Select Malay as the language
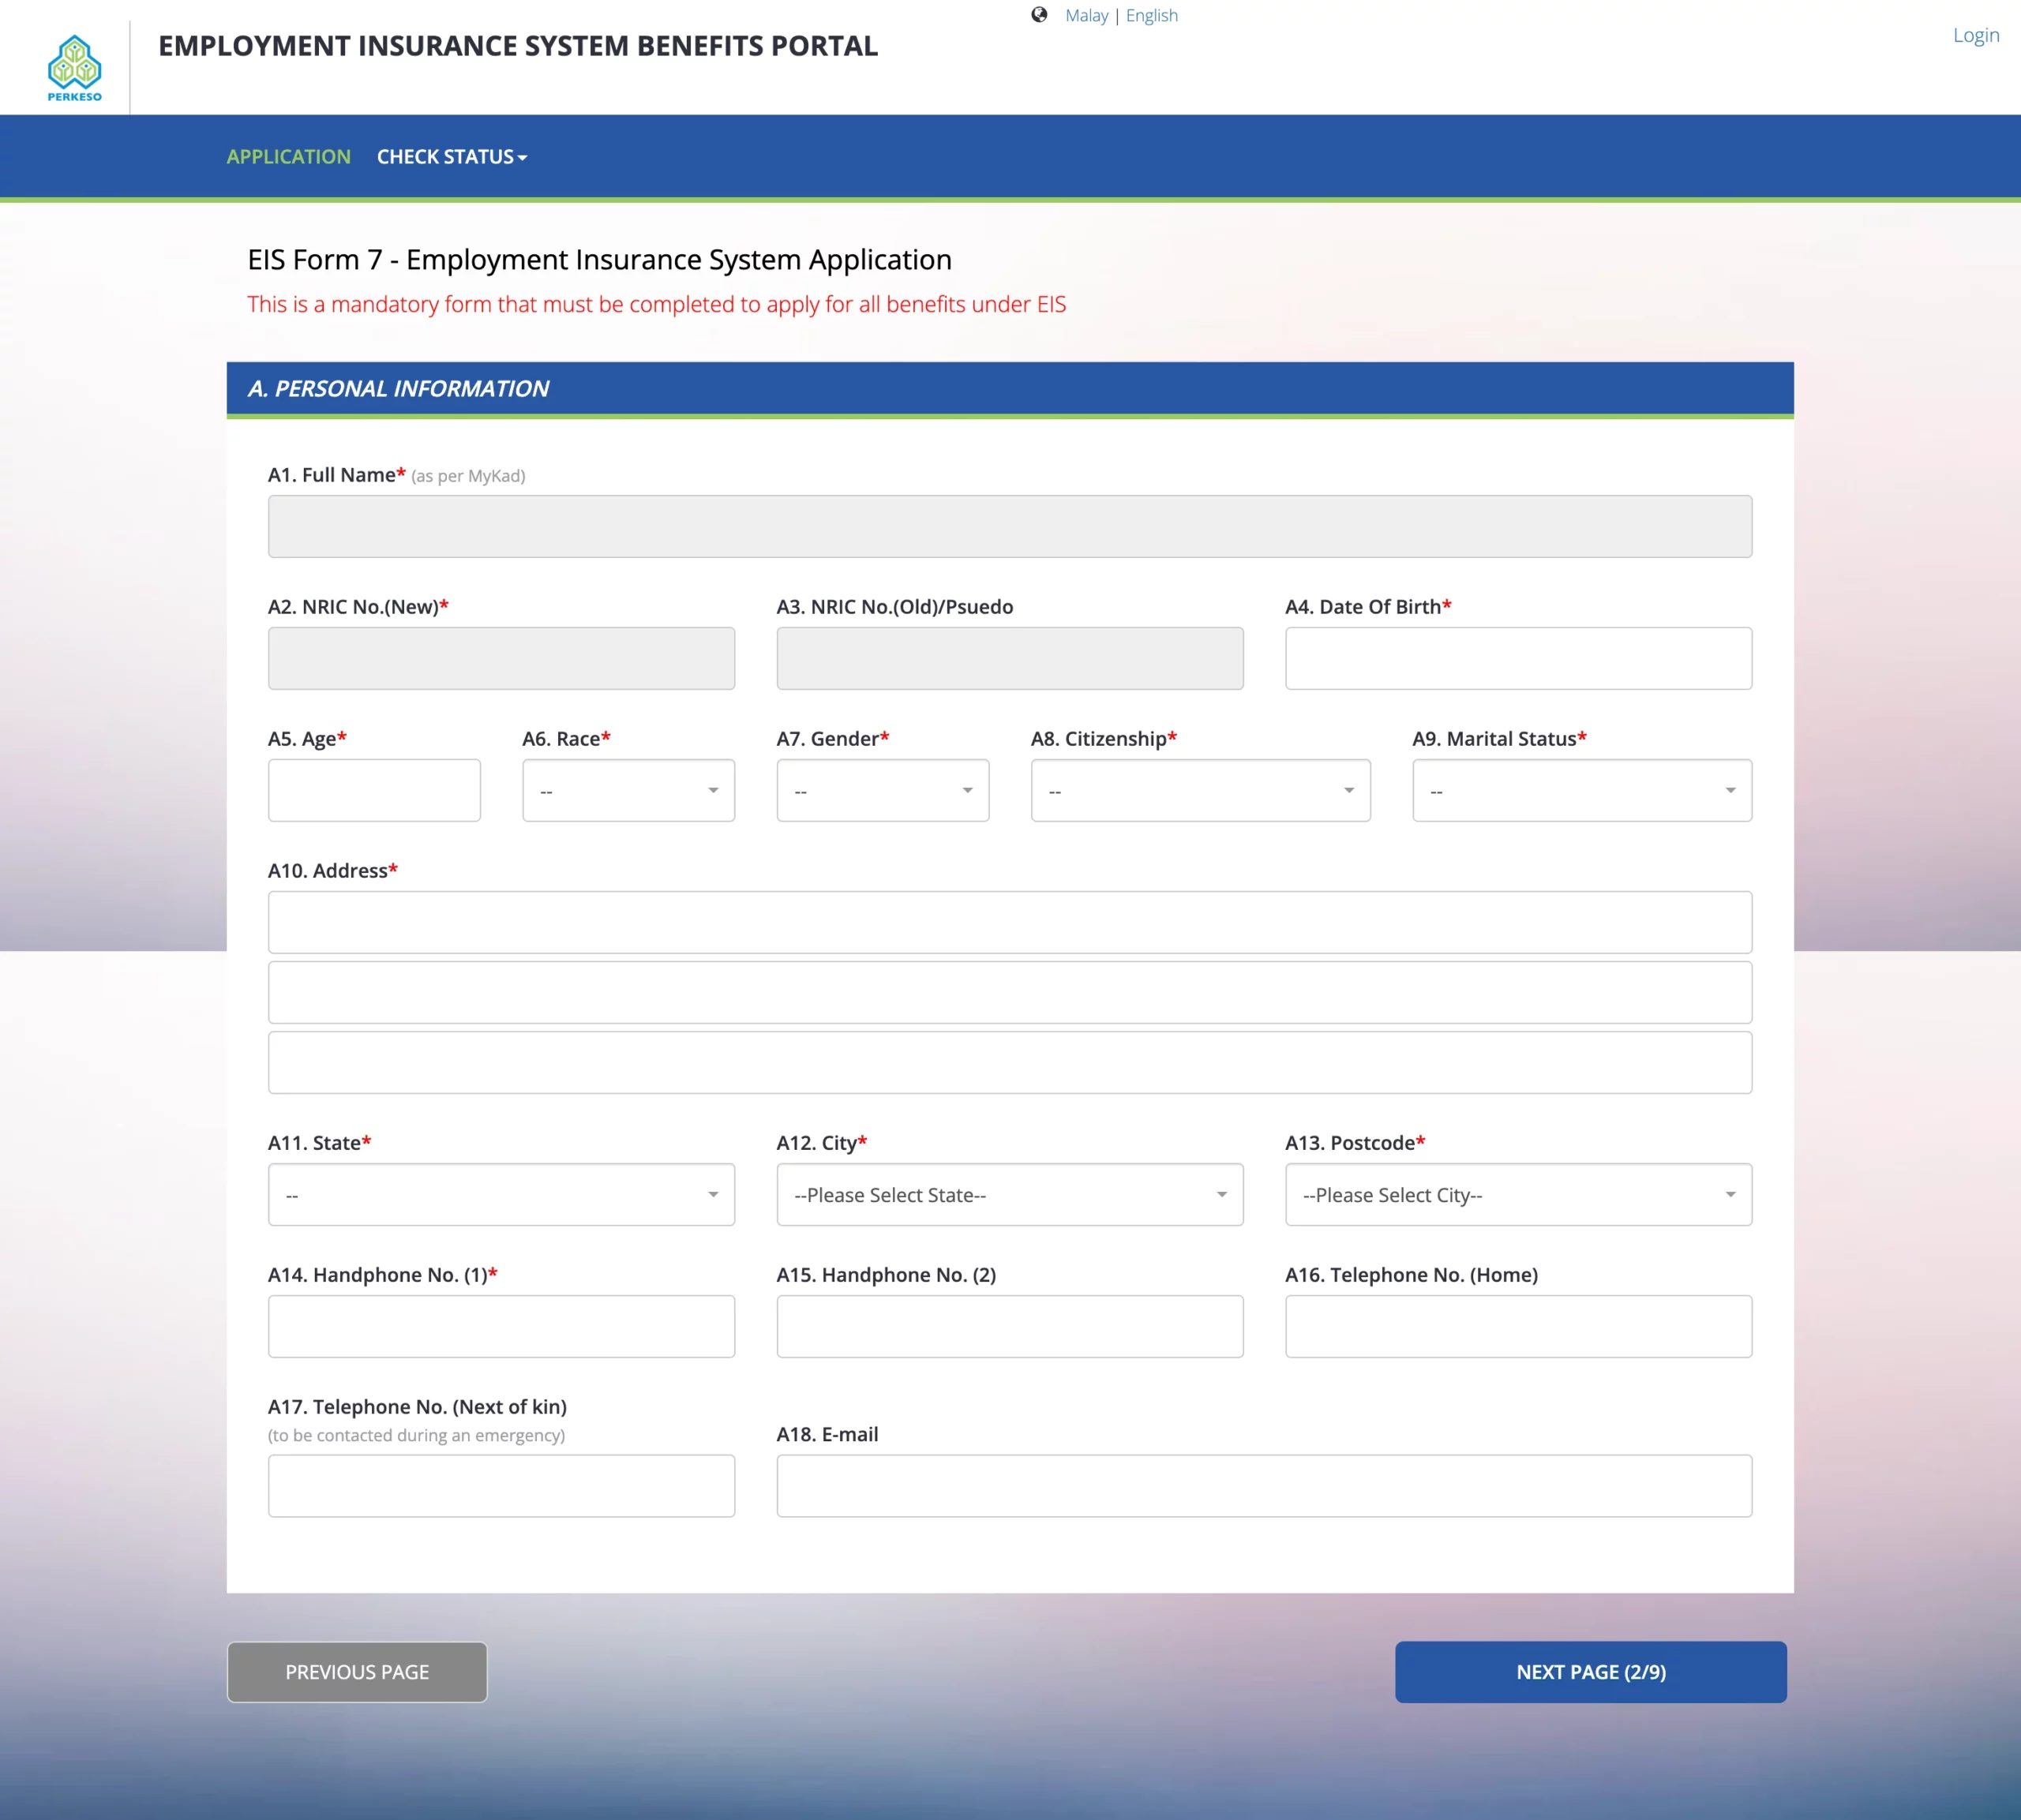The width and height of the screenshot is (2021, 1820). click(1087, 14)
